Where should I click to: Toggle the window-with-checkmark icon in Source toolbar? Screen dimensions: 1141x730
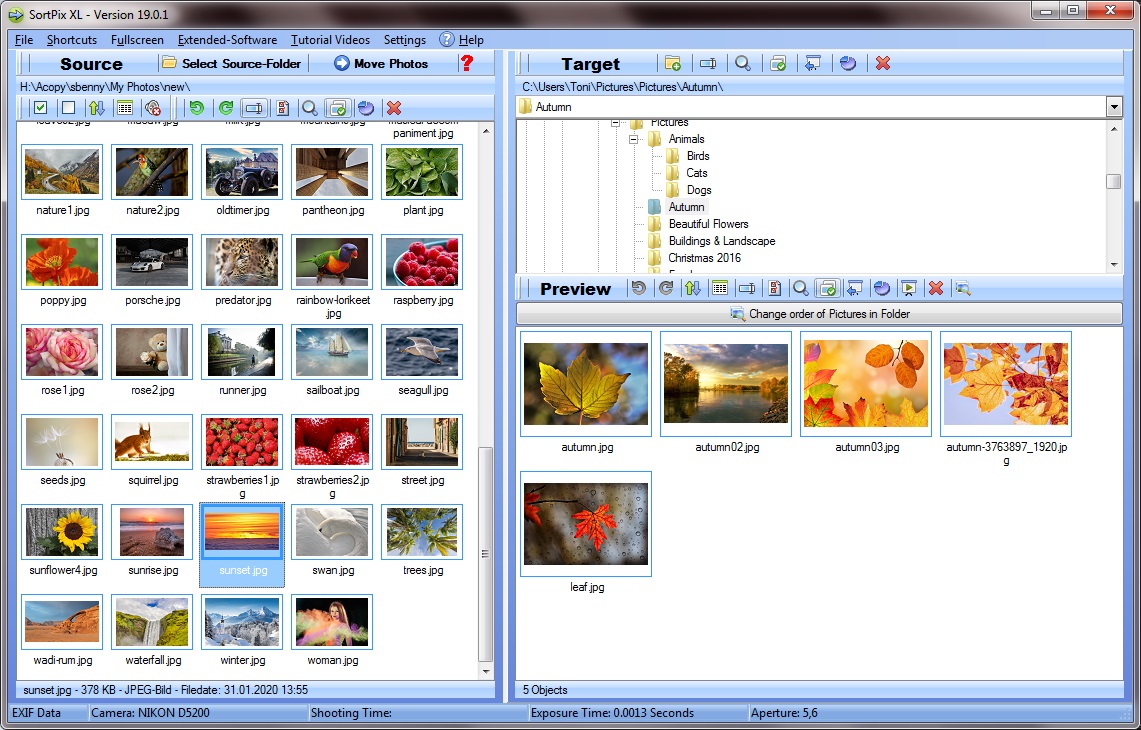[337, 108]
